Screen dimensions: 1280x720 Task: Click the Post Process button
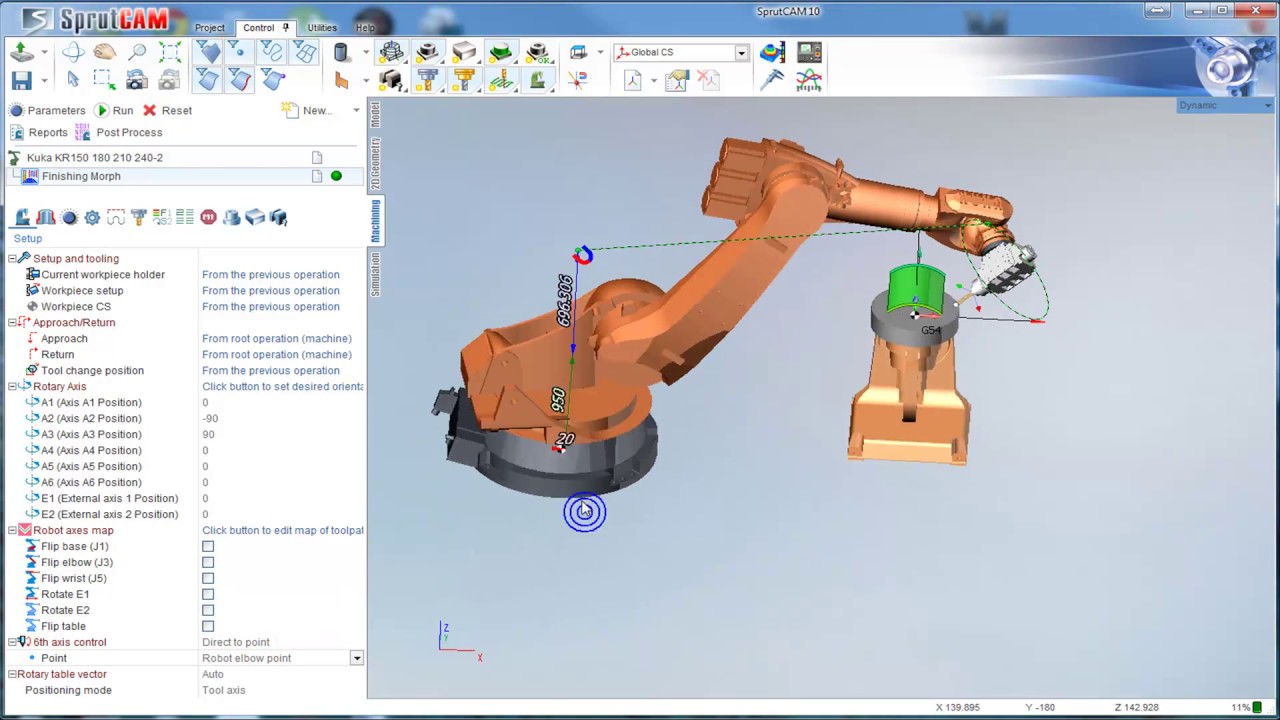[x=119, y=132]
